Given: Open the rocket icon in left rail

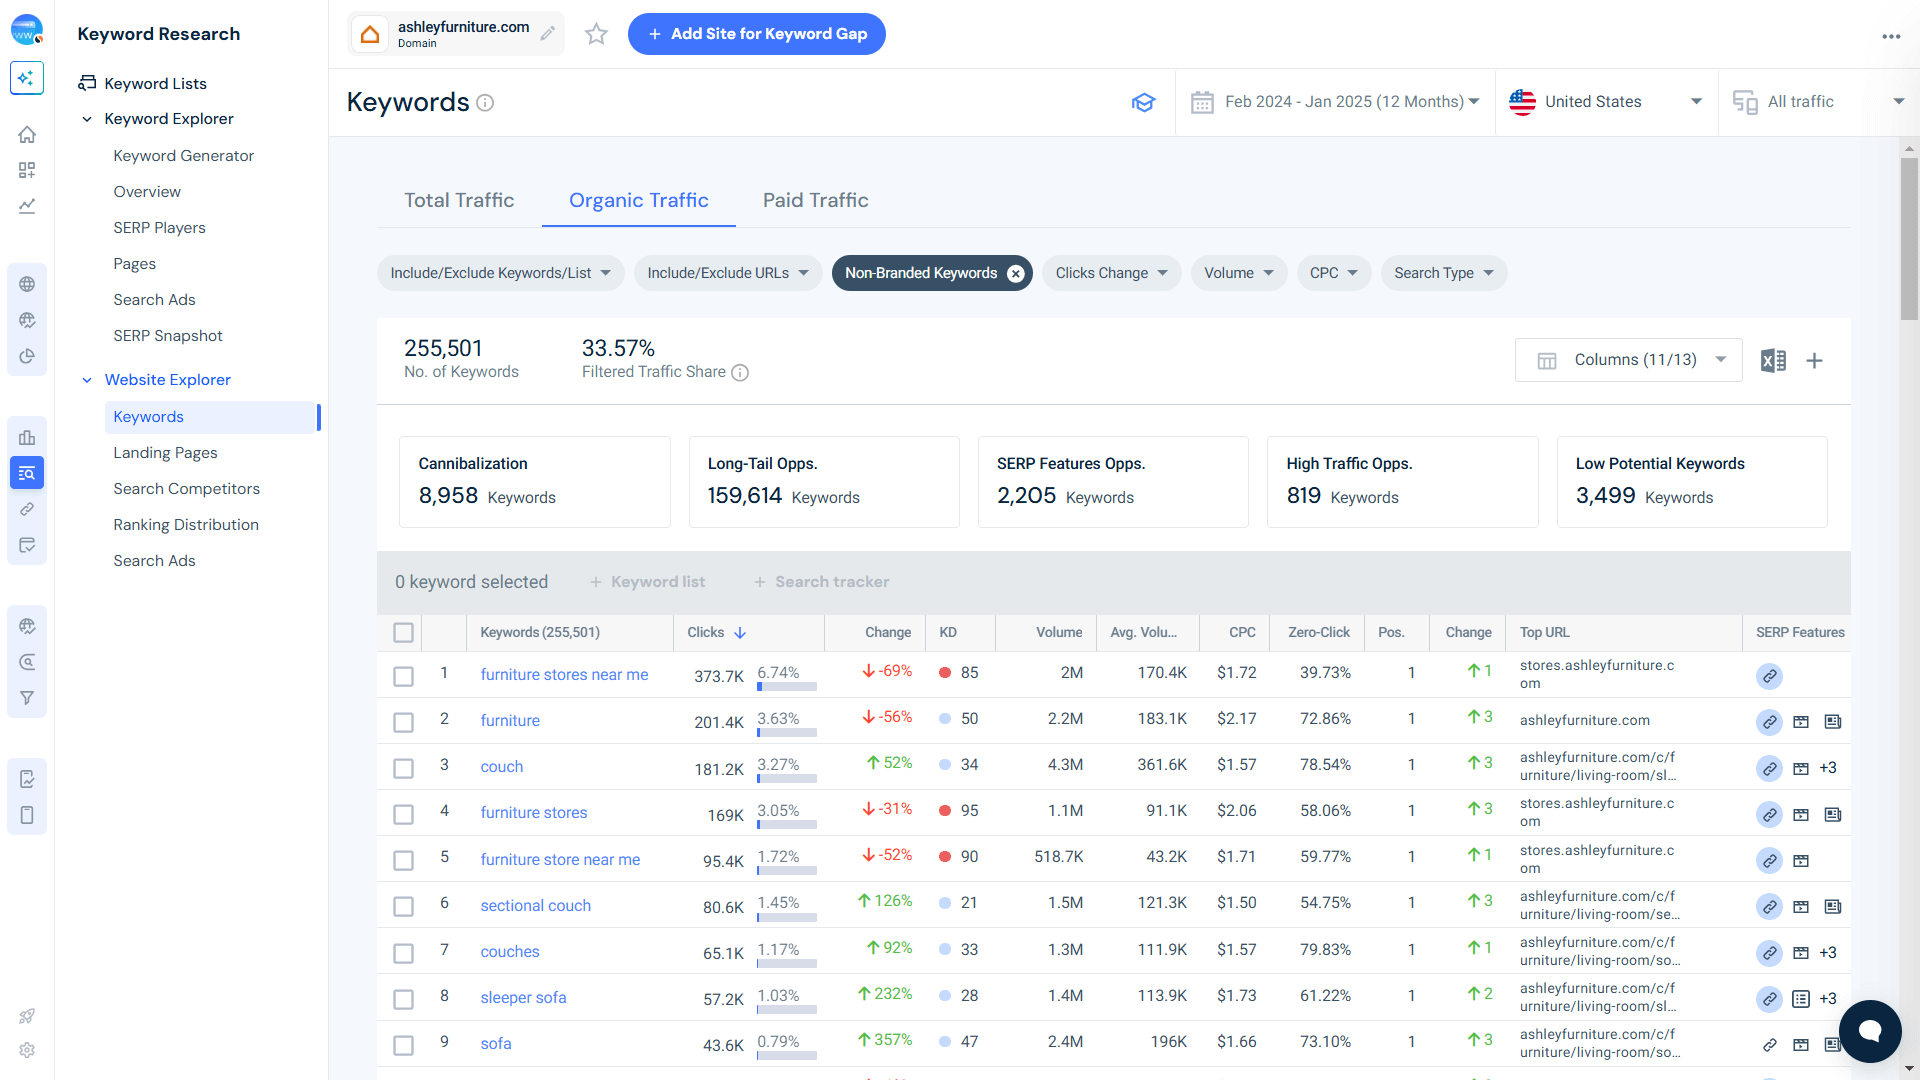Looking at the screenshot, I should (27, 1016).
